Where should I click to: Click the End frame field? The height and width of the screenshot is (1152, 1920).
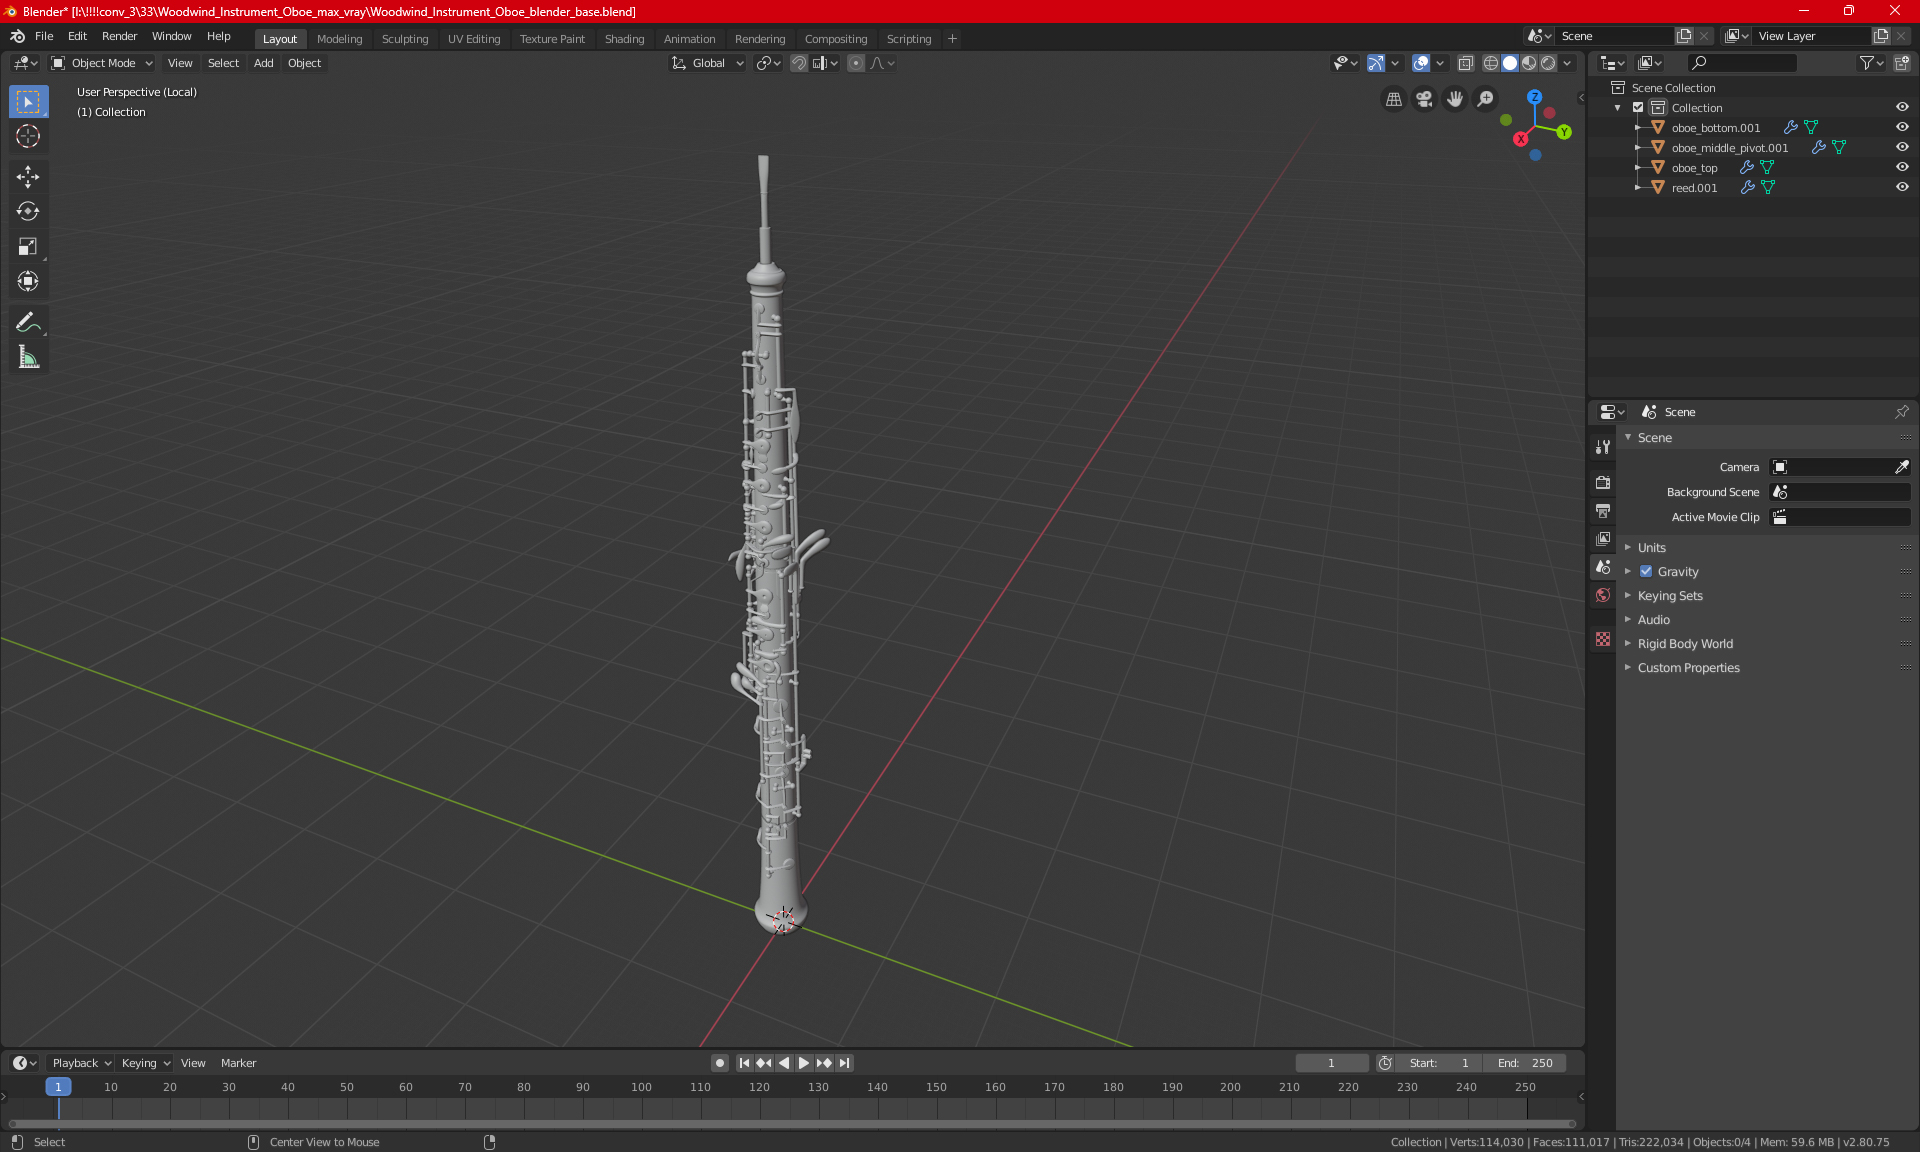coord(1524,1063)
